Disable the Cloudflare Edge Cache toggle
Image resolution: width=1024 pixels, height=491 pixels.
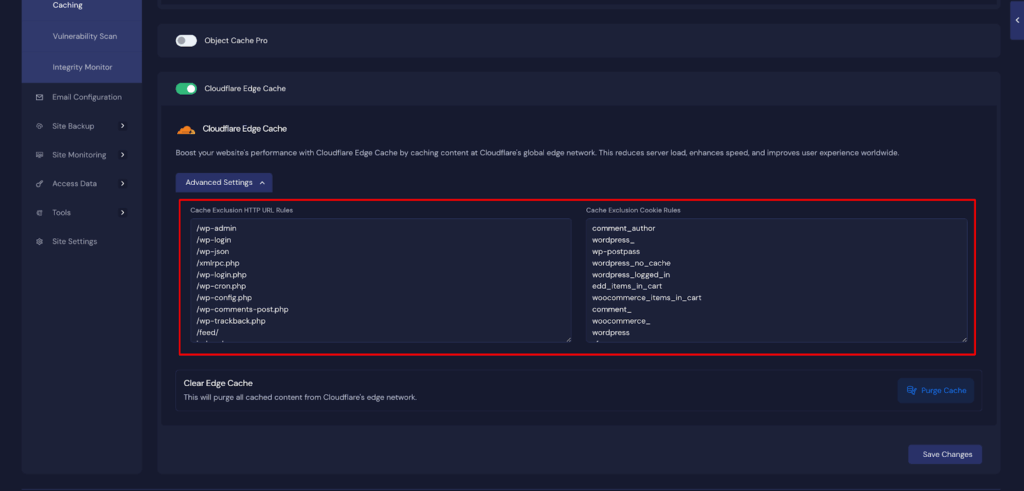(186, 89)
